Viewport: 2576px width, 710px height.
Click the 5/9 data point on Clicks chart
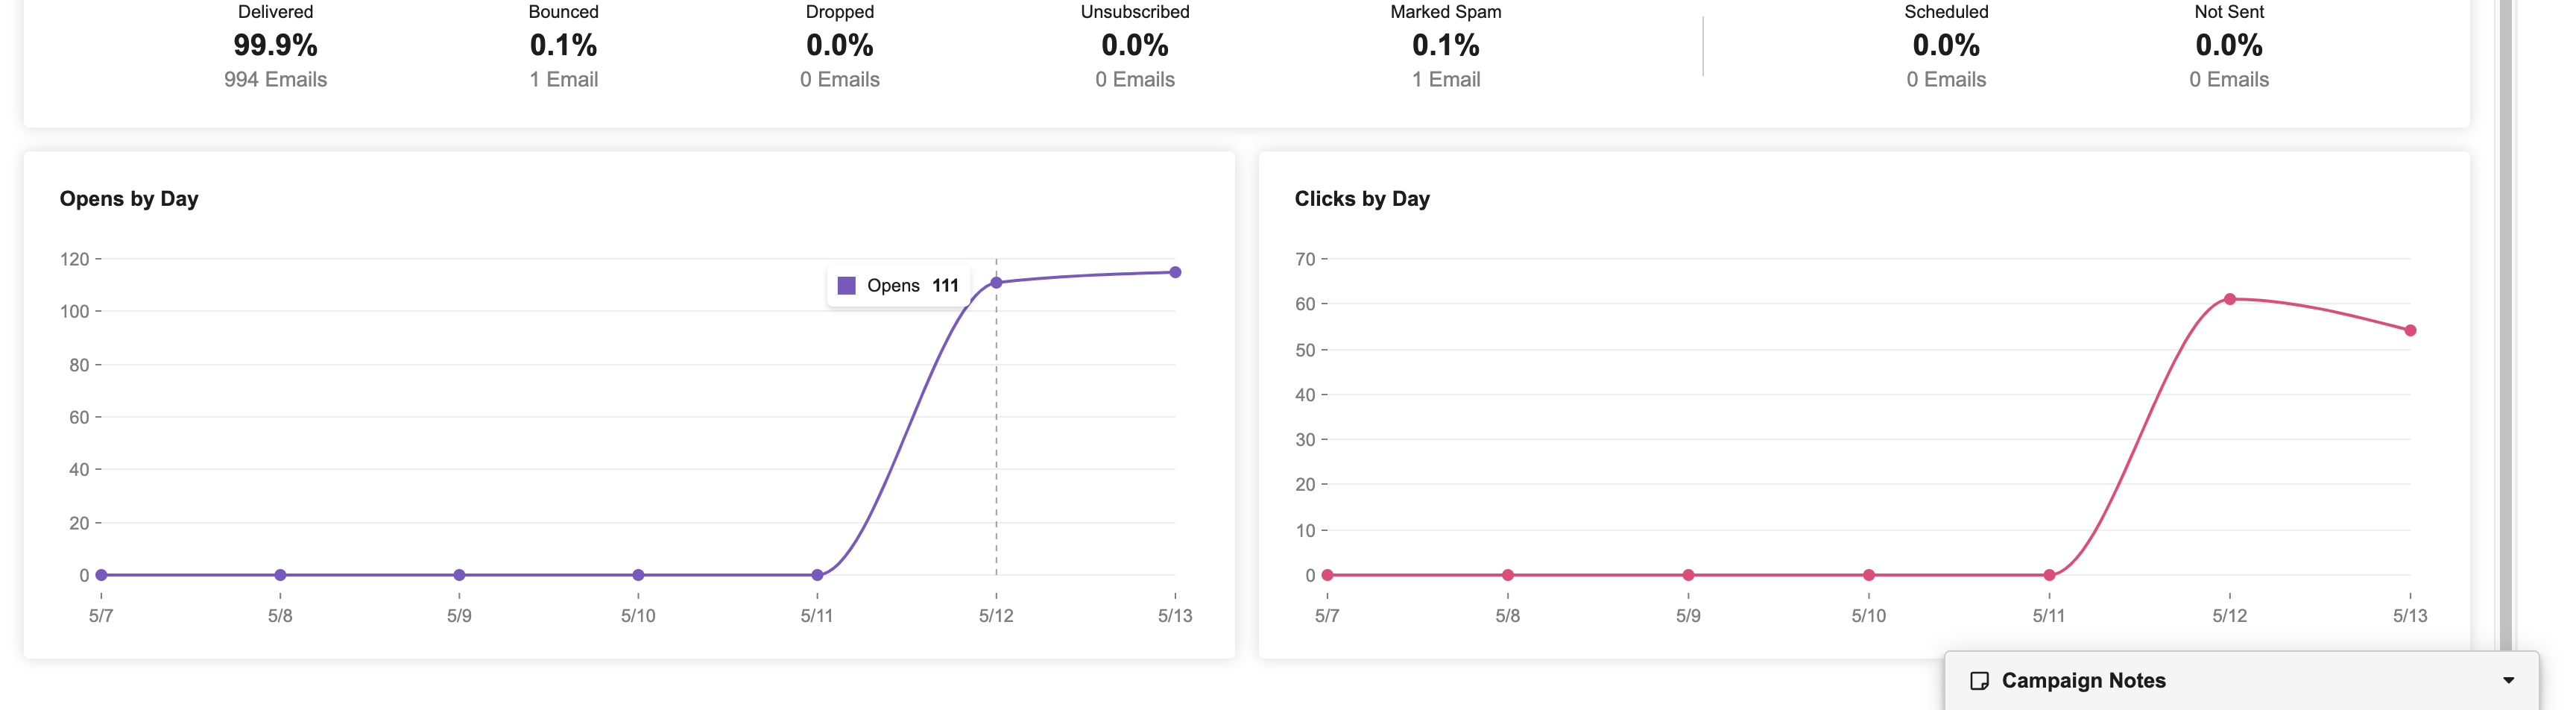pos(1688,575)
